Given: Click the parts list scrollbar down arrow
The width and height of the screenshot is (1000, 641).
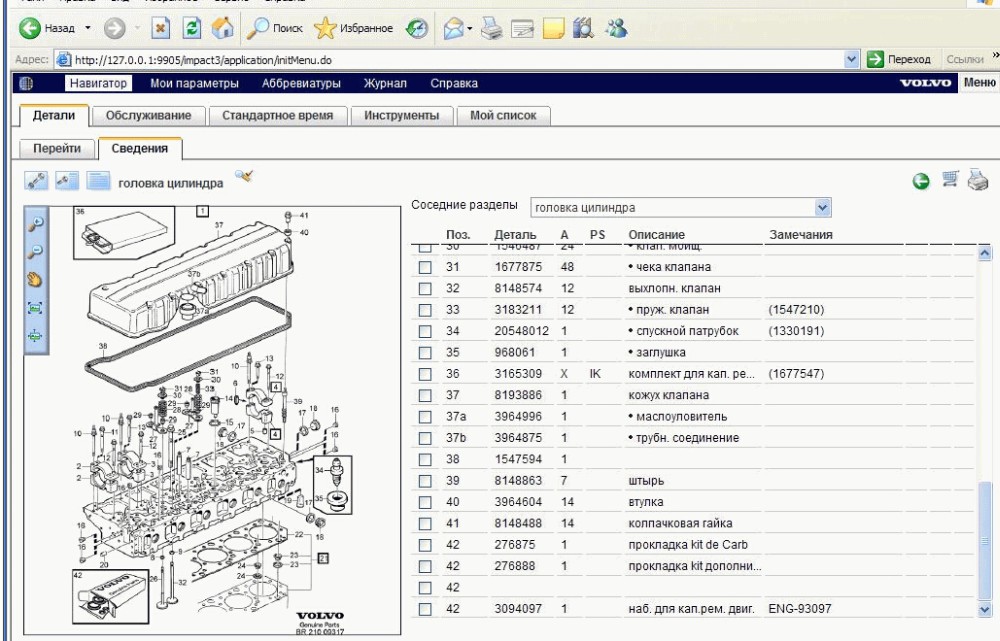Looking at the screenshot, I should point(985,610).
